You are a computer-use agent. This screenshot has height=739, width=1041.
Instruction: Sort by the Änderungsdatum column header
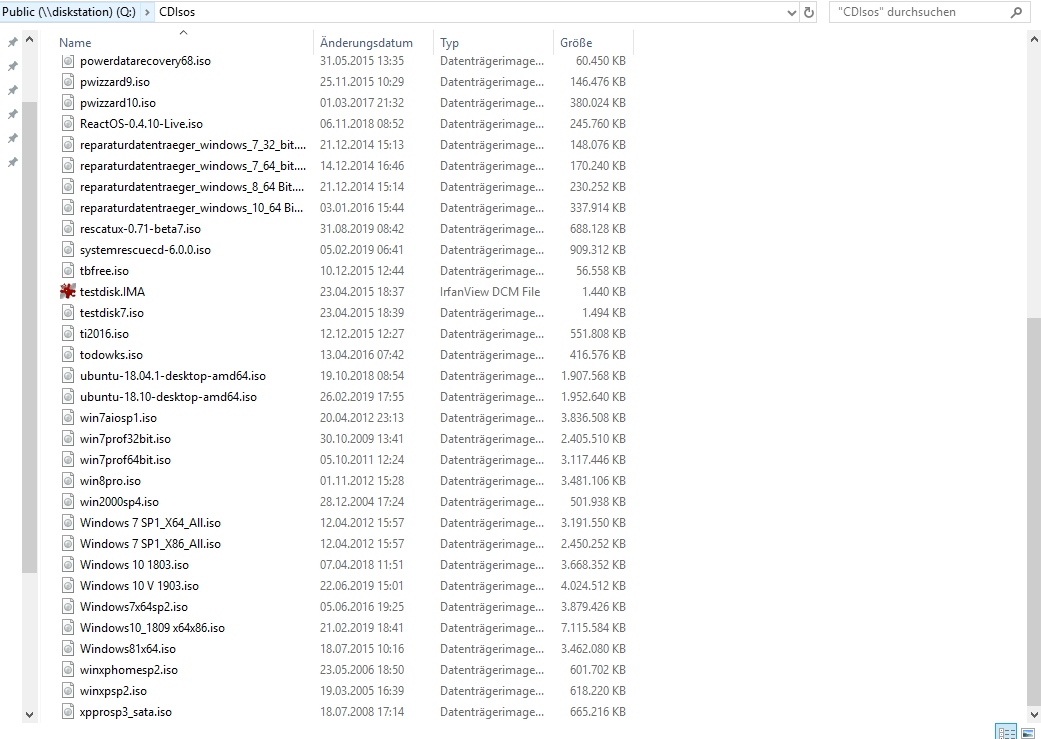coord(373,42)
